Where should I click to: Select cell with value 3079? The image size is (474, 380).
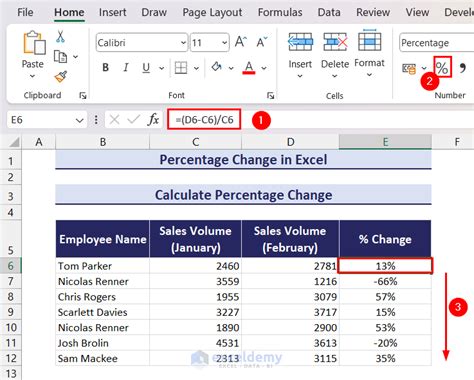290,297
